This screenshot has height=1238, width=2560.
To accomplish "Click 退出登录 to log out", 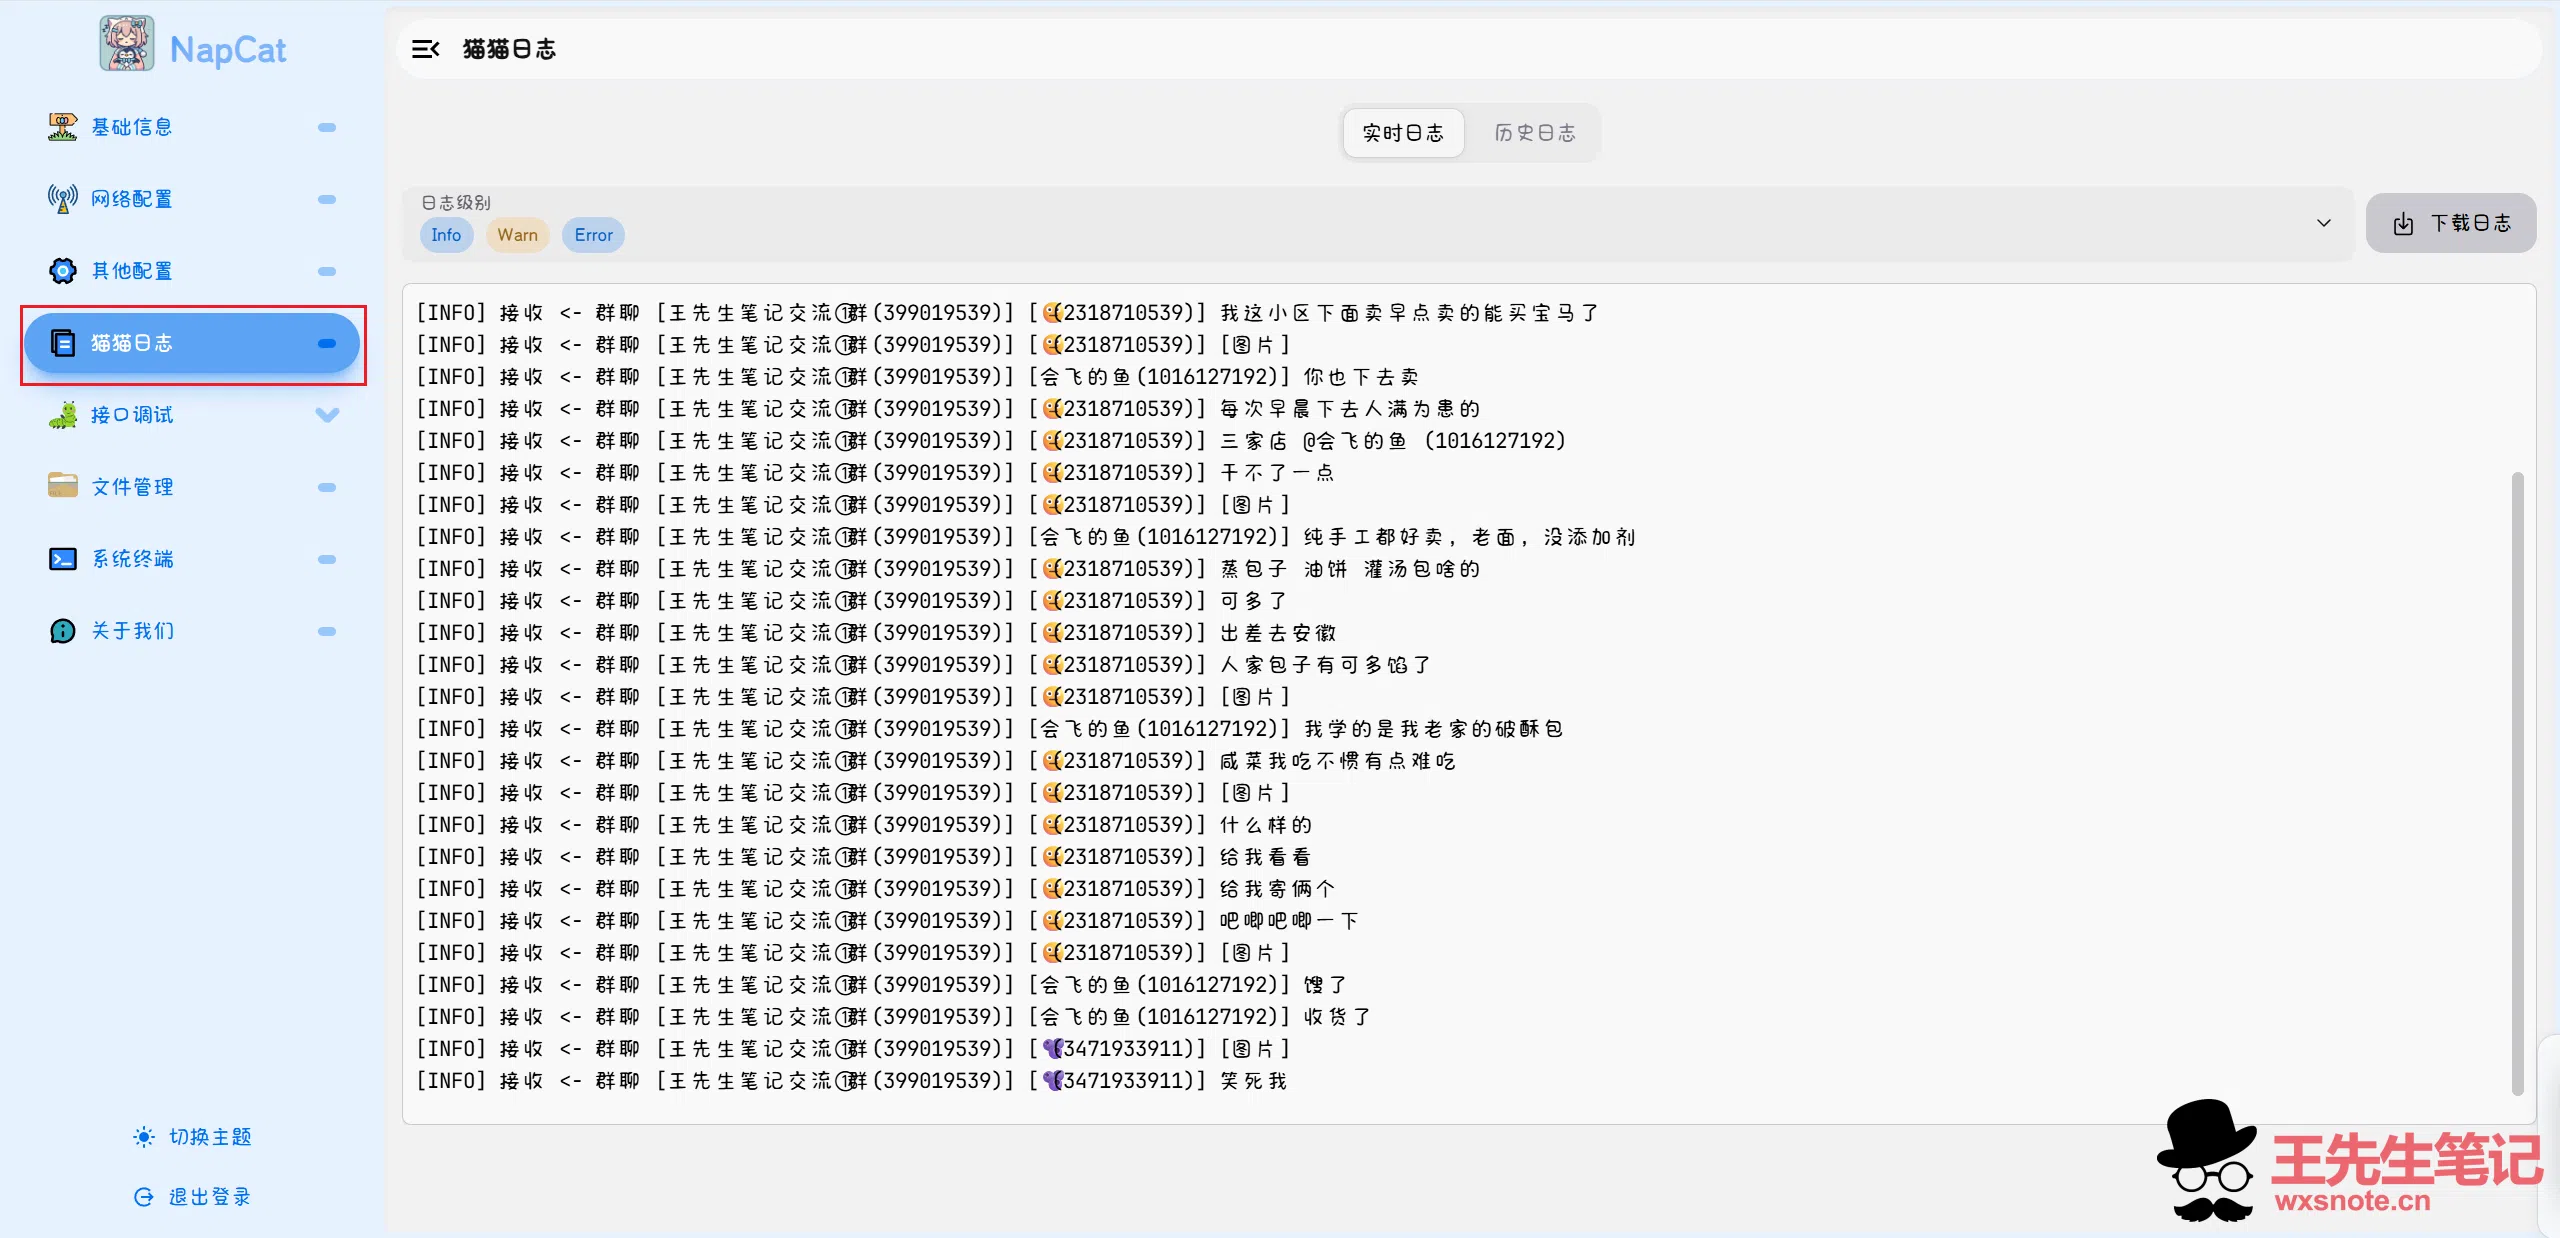I will (x=192, y=1196).
